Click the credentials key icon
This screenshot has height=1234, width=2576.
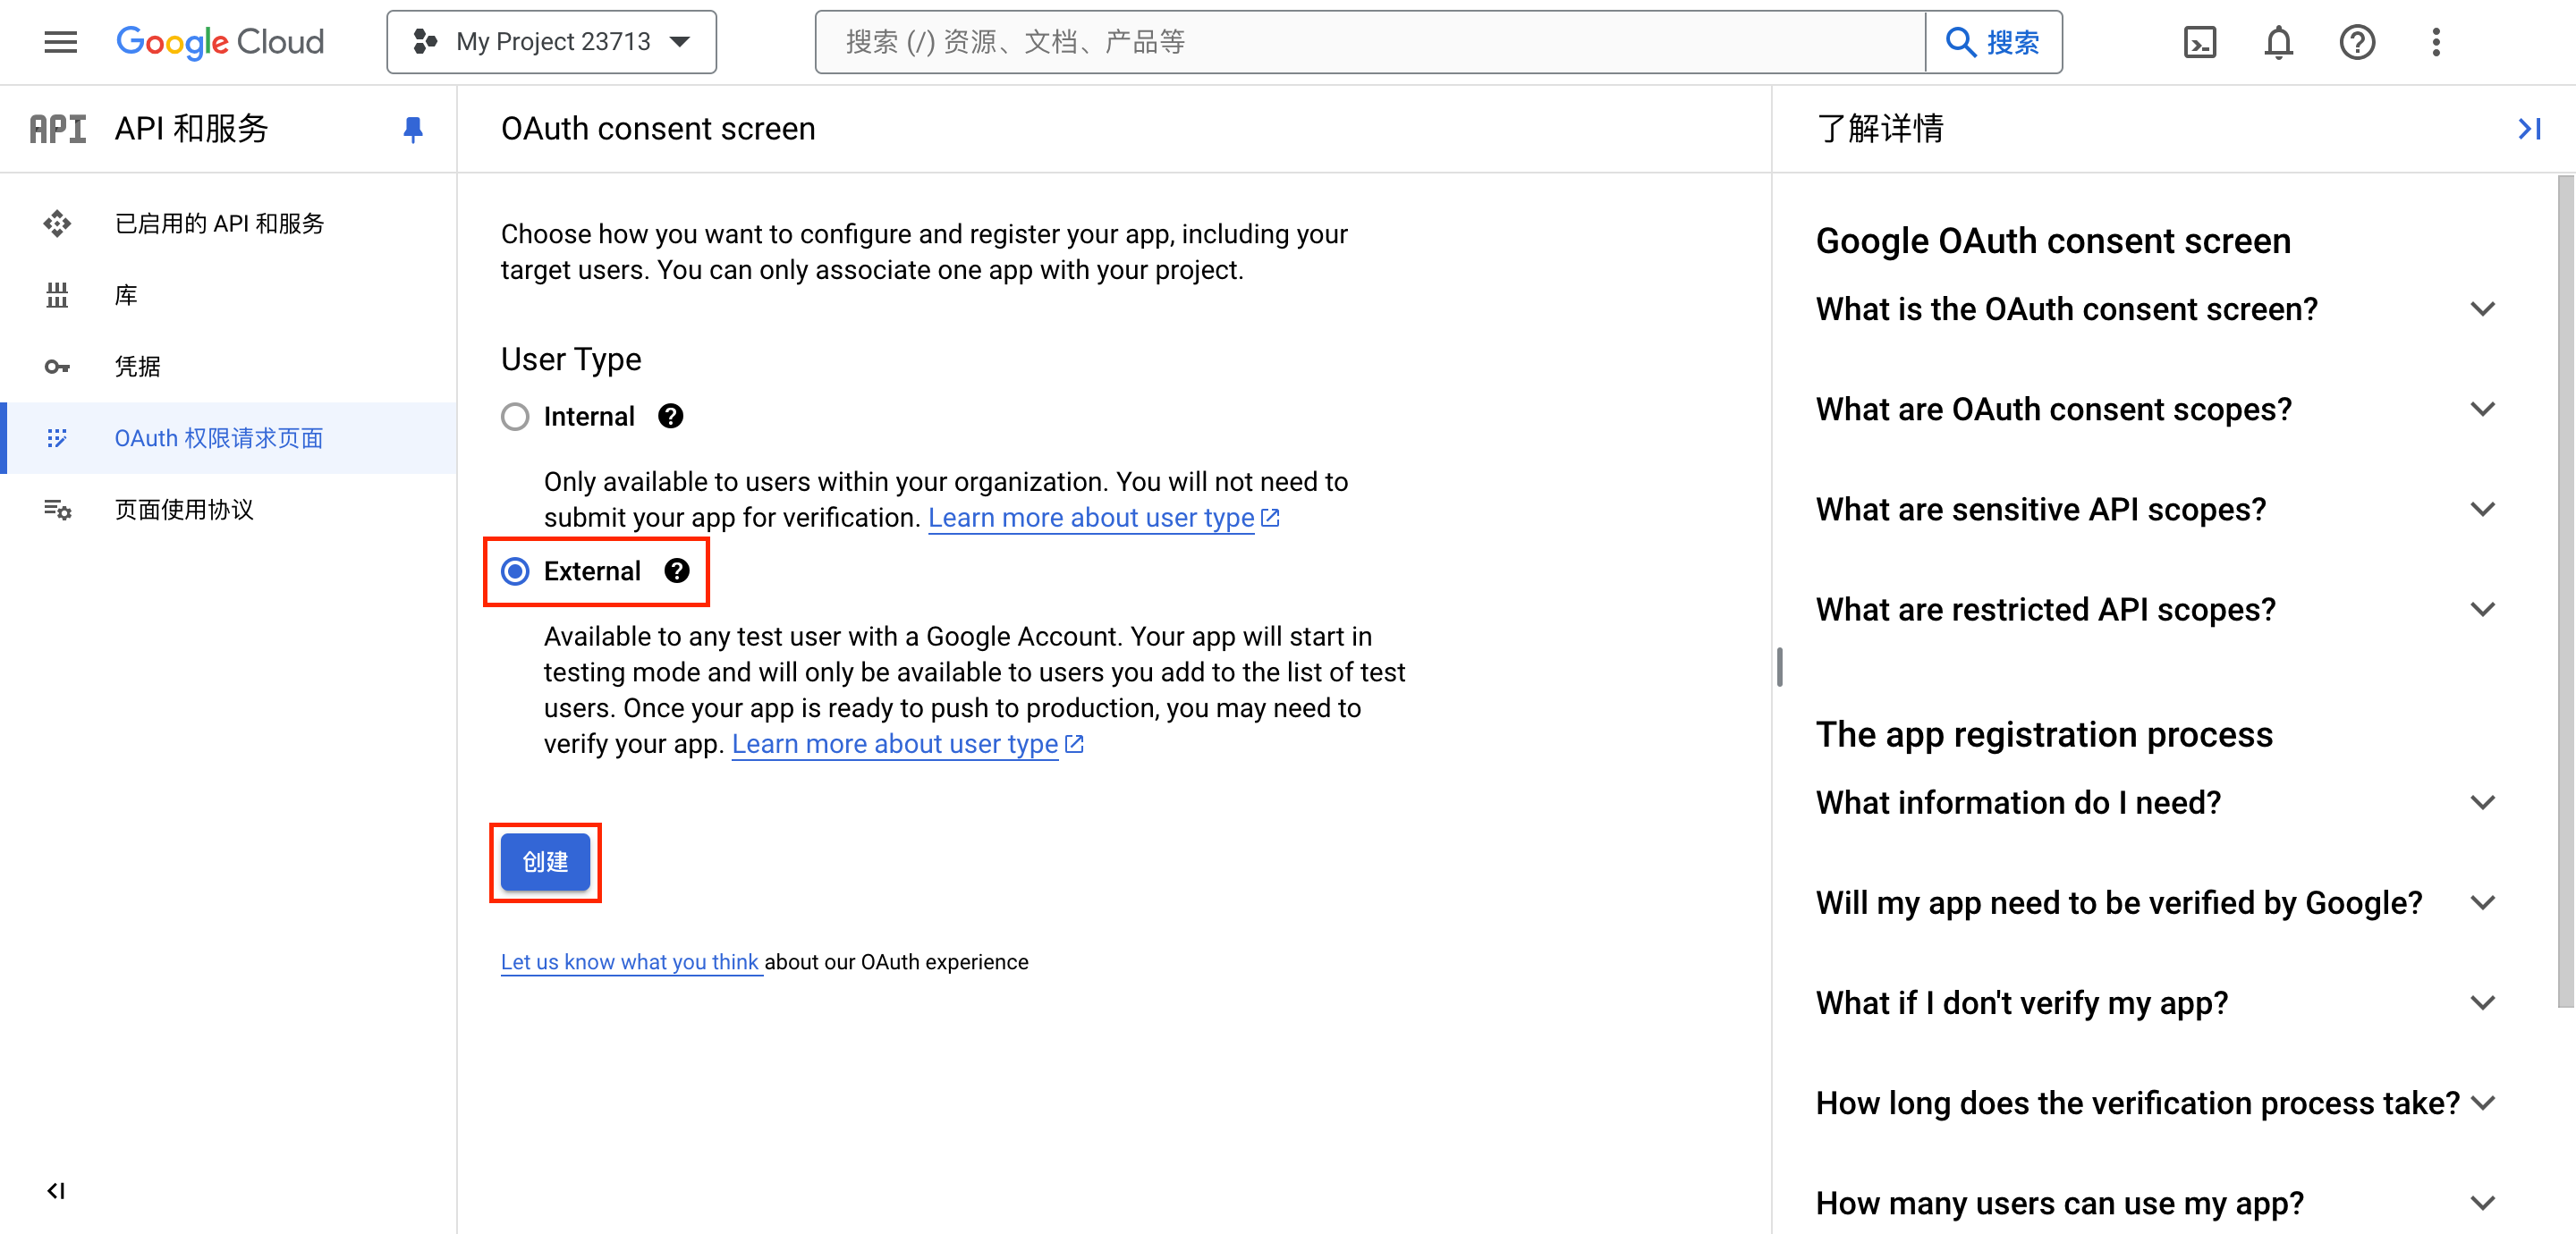57,366
